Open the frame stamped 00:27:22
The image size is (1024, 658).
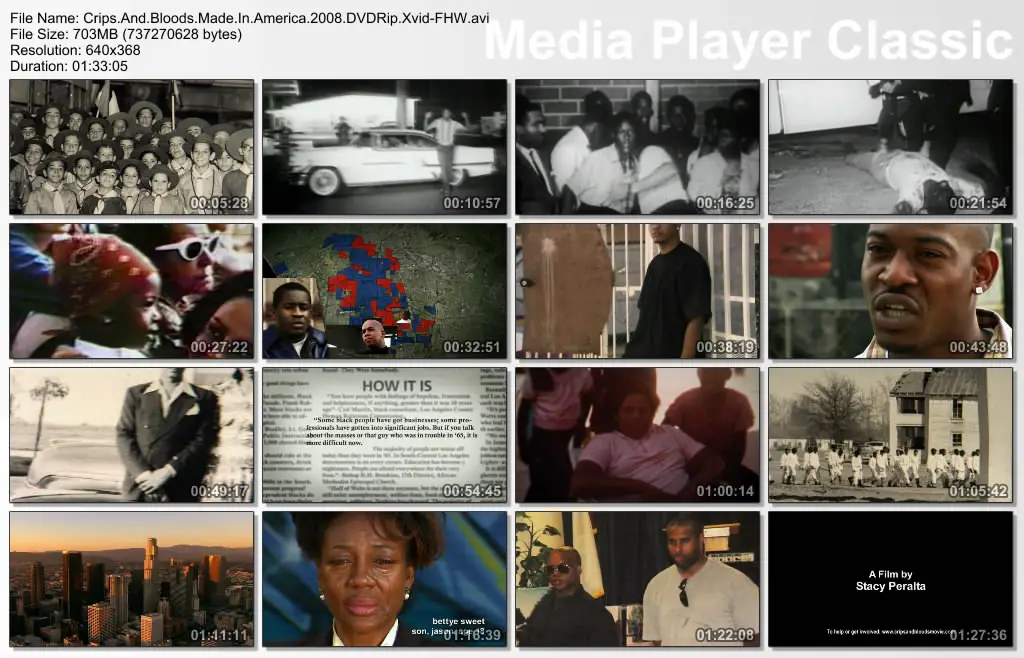(x=132, y=291)
